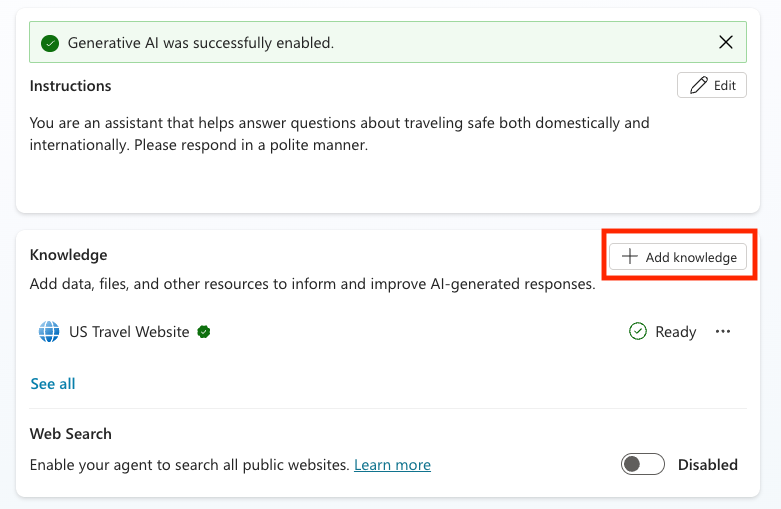Viewport: 781px width, 509px height.
Task: Select the US Travel Website knowledge source name
Action: 129,332
